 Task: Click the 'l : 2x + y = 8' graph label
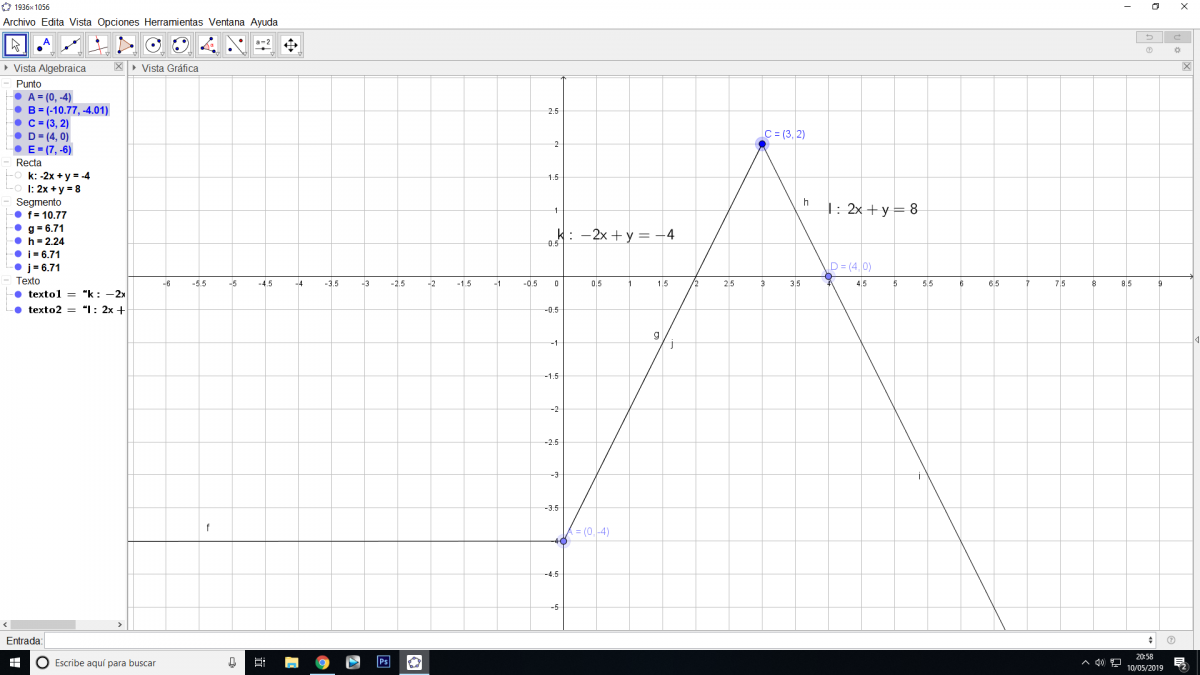pyautogui.click(x=872, y=209)
